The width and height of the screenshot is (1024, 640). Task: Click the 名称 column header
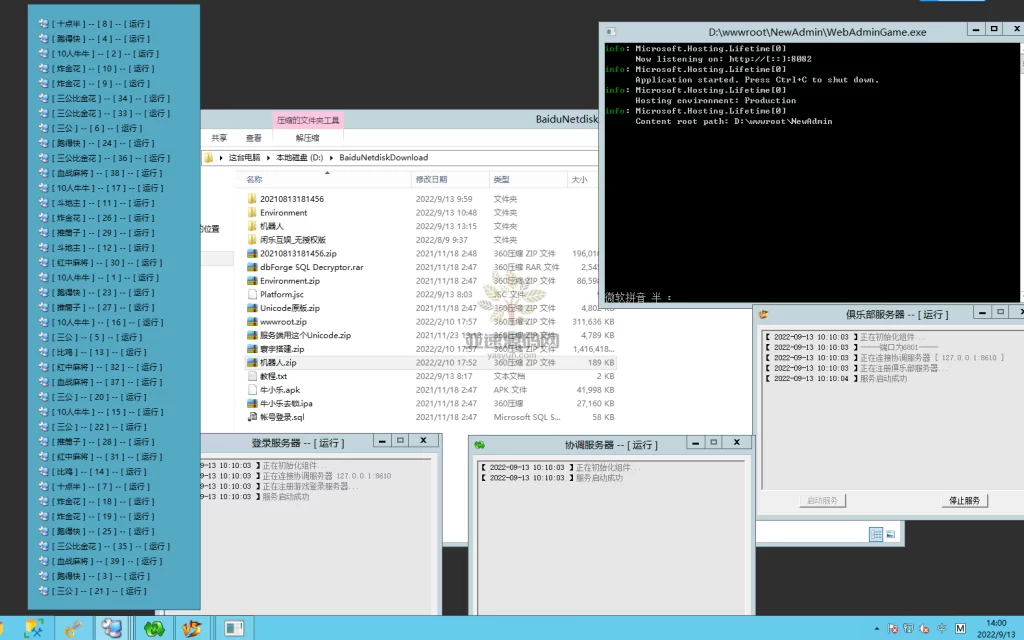[x=255, y=180]
